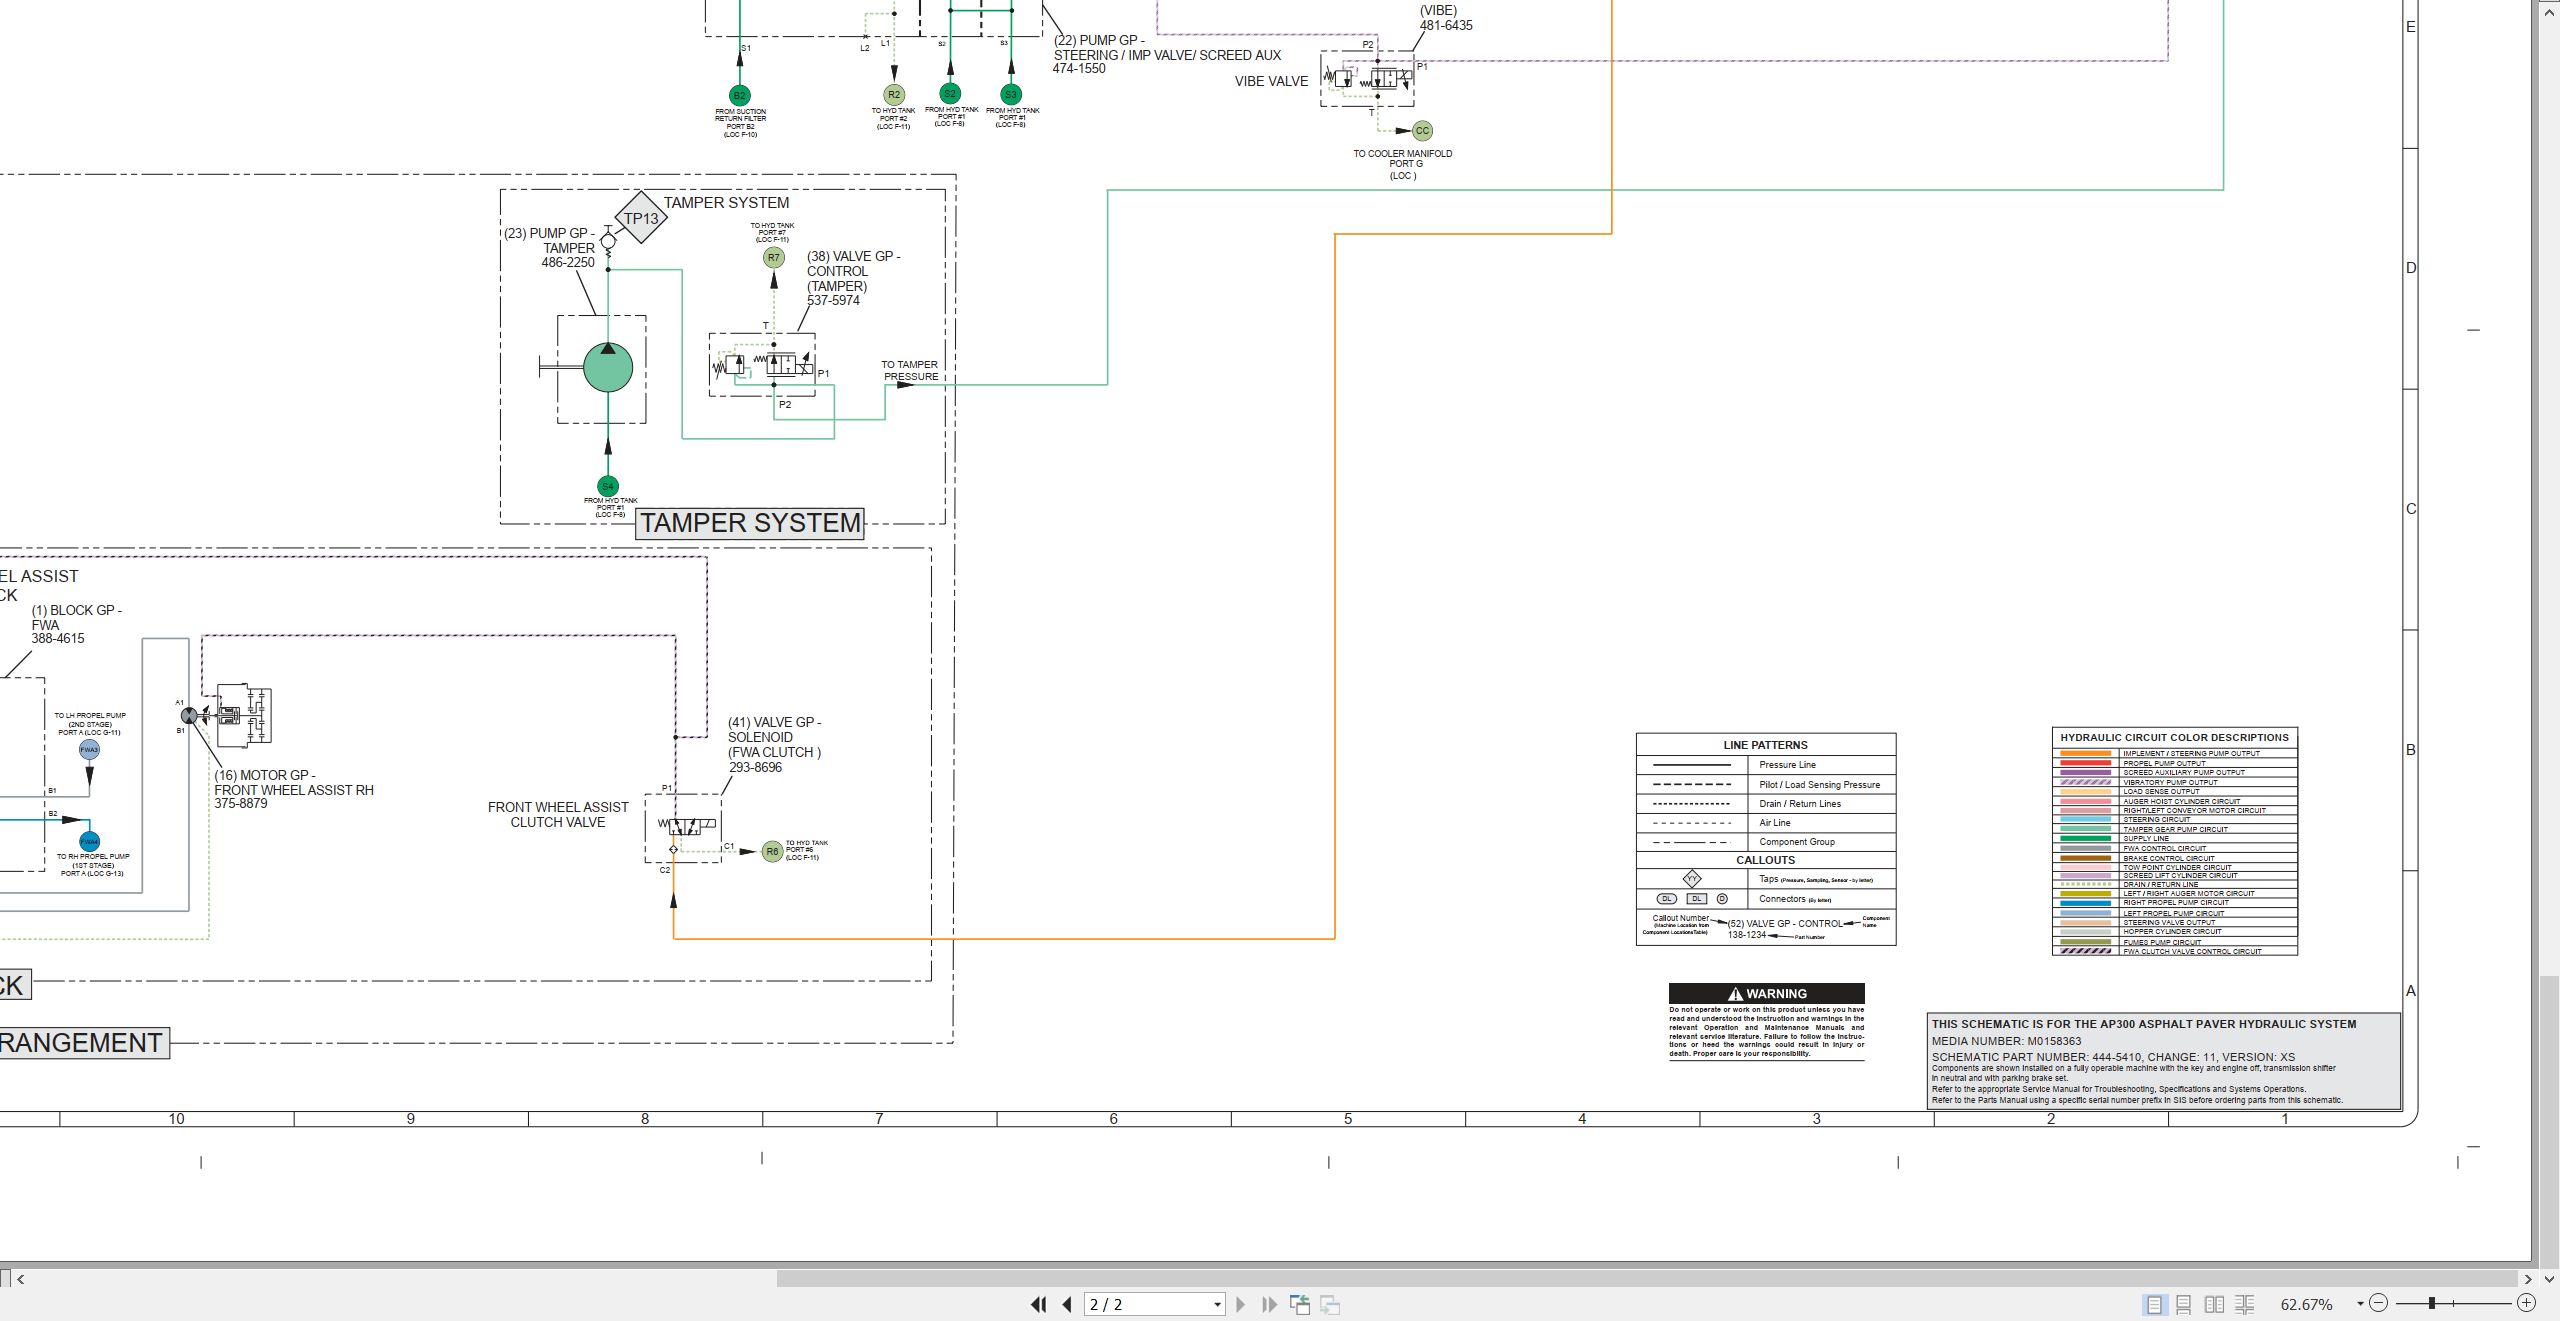The image size is (2560, 1321).
Task: Click the FWA3 connector circle
Action: coord(89,749)
